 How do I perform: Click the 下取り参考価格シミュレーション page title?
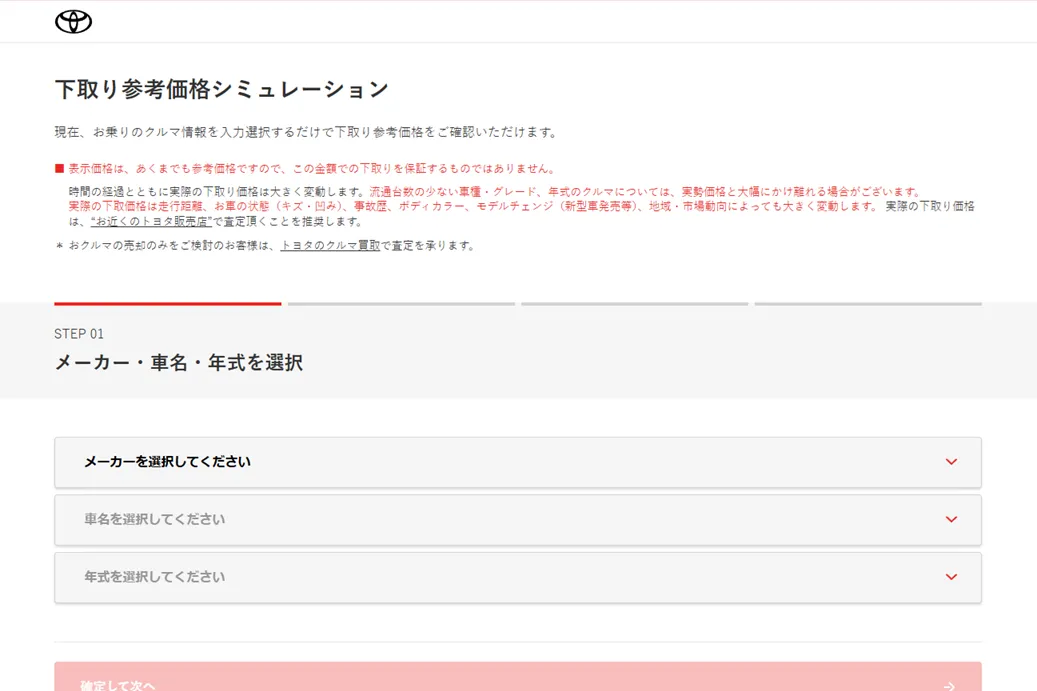click(x=222, y=89)
